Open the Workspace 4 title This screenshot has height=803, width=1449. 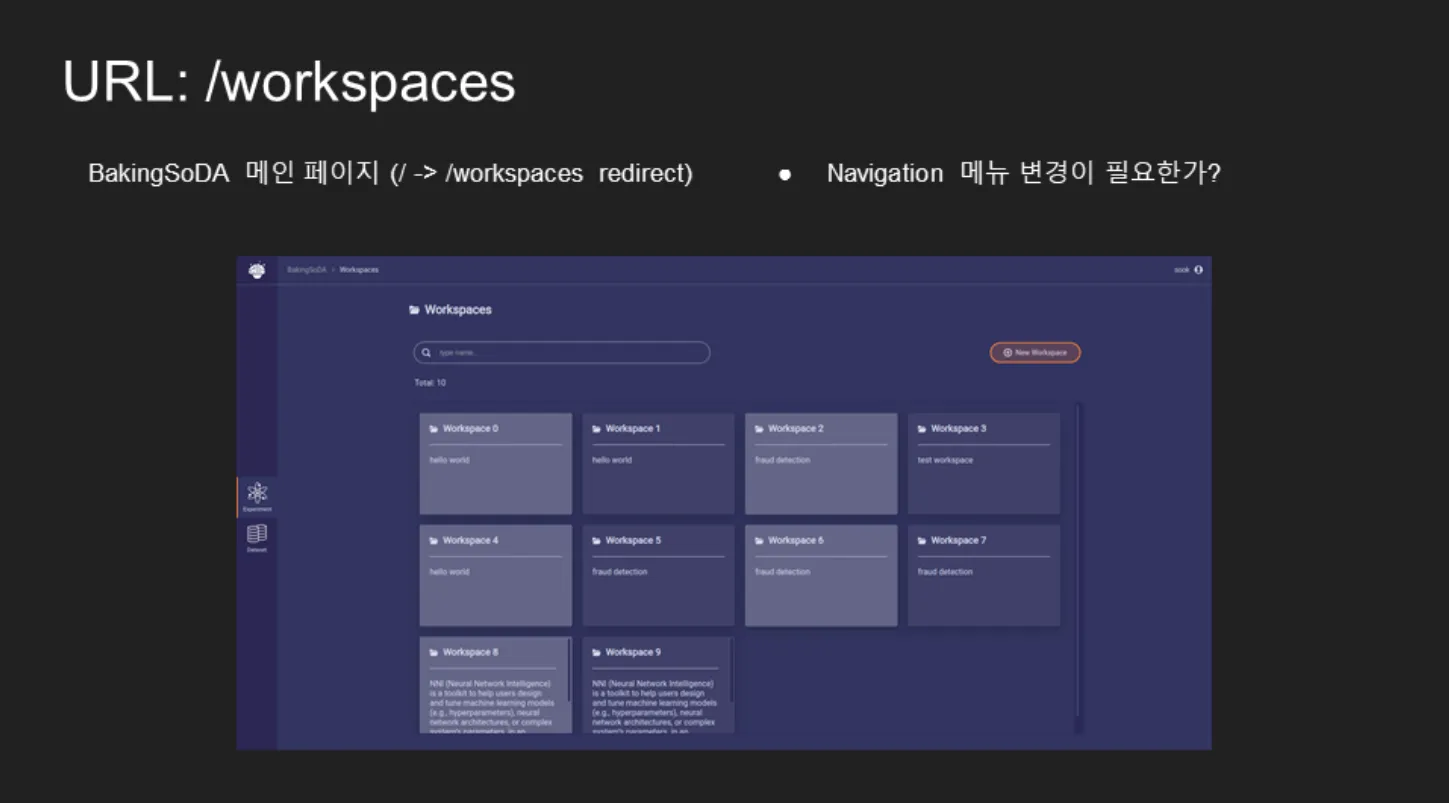pos(470,541)
